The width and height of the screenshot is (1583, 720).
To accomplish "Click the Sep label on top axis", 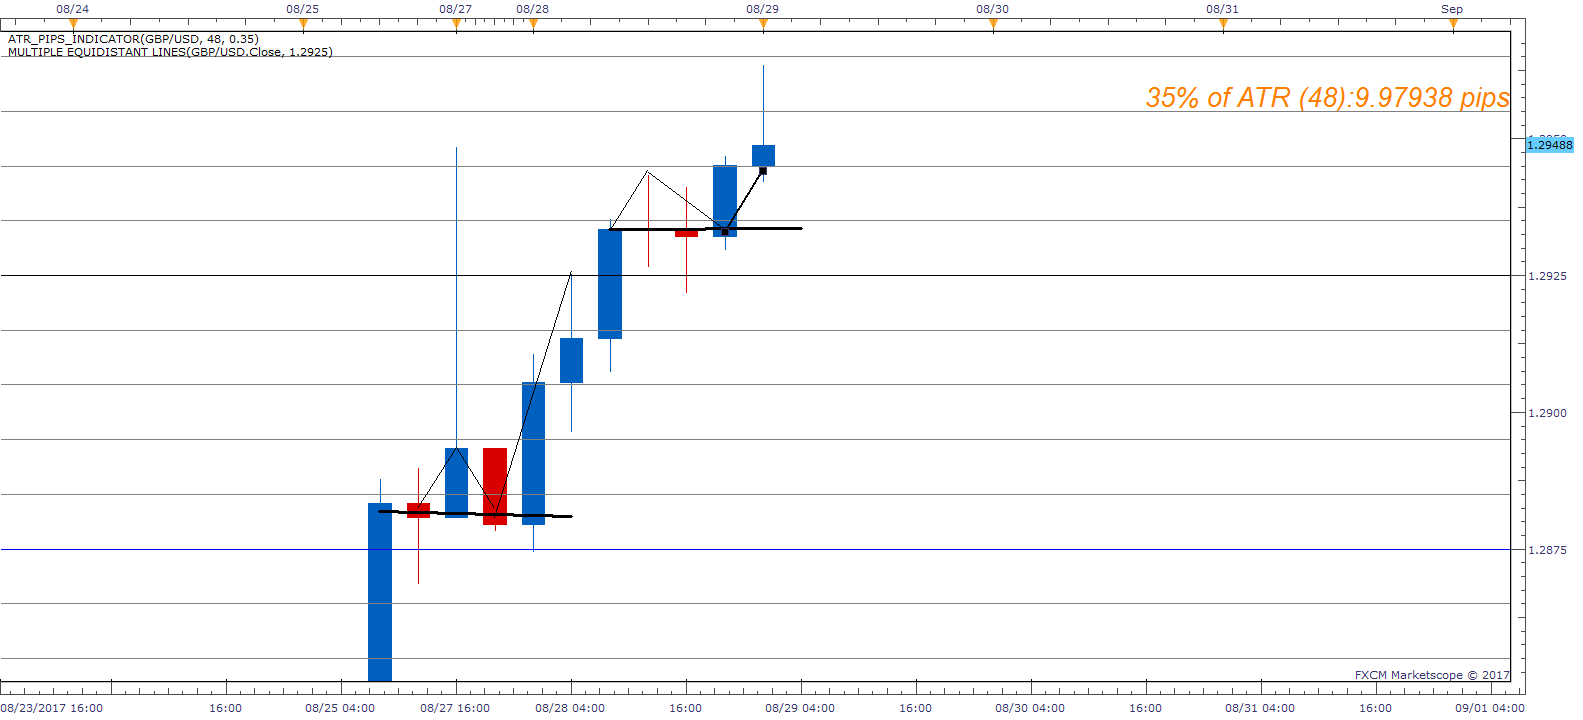I will [1452, 9].
